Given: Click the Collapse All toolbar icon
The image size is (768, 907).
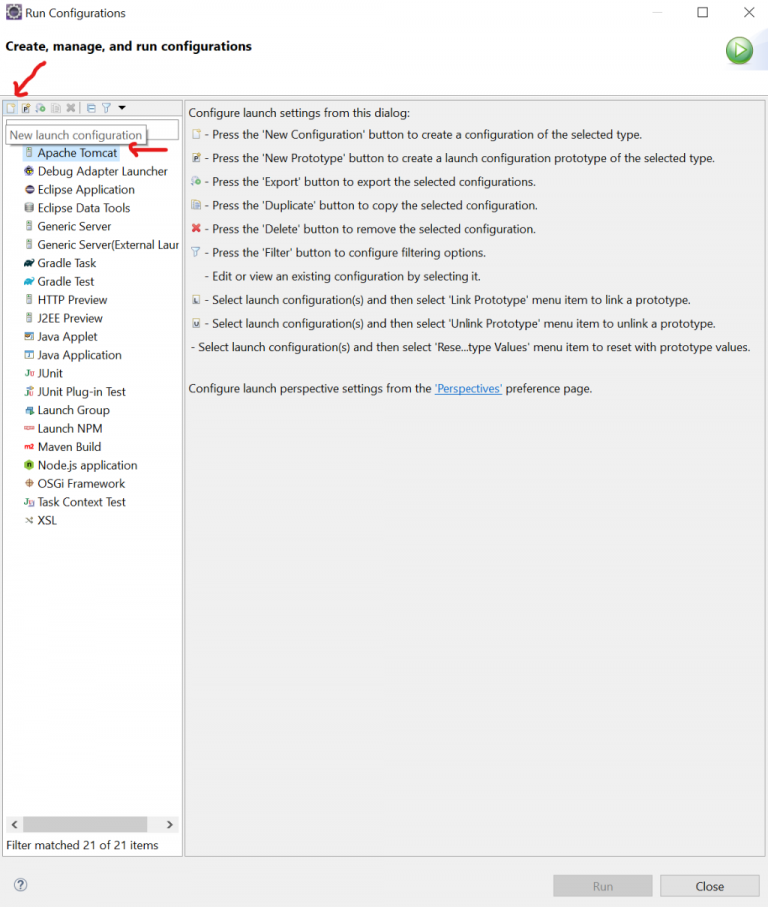Looking at the screenshot, I should pos(91,108).
